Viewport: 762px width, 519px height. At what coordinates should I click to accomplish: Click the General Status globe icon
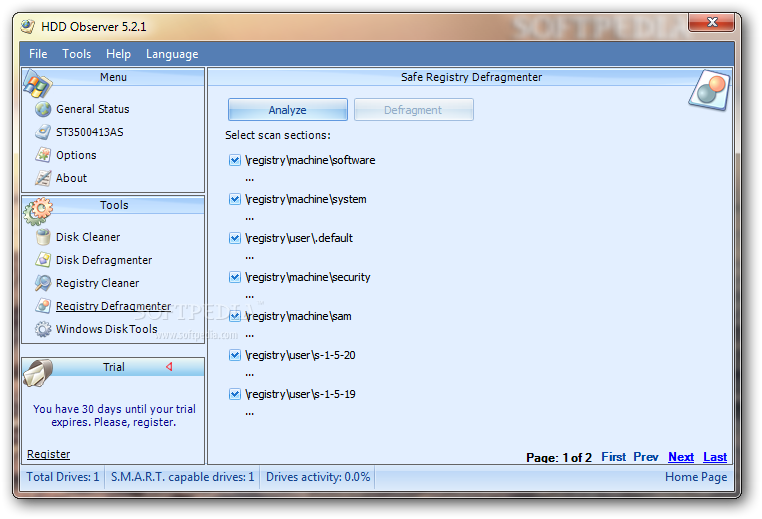43,109
